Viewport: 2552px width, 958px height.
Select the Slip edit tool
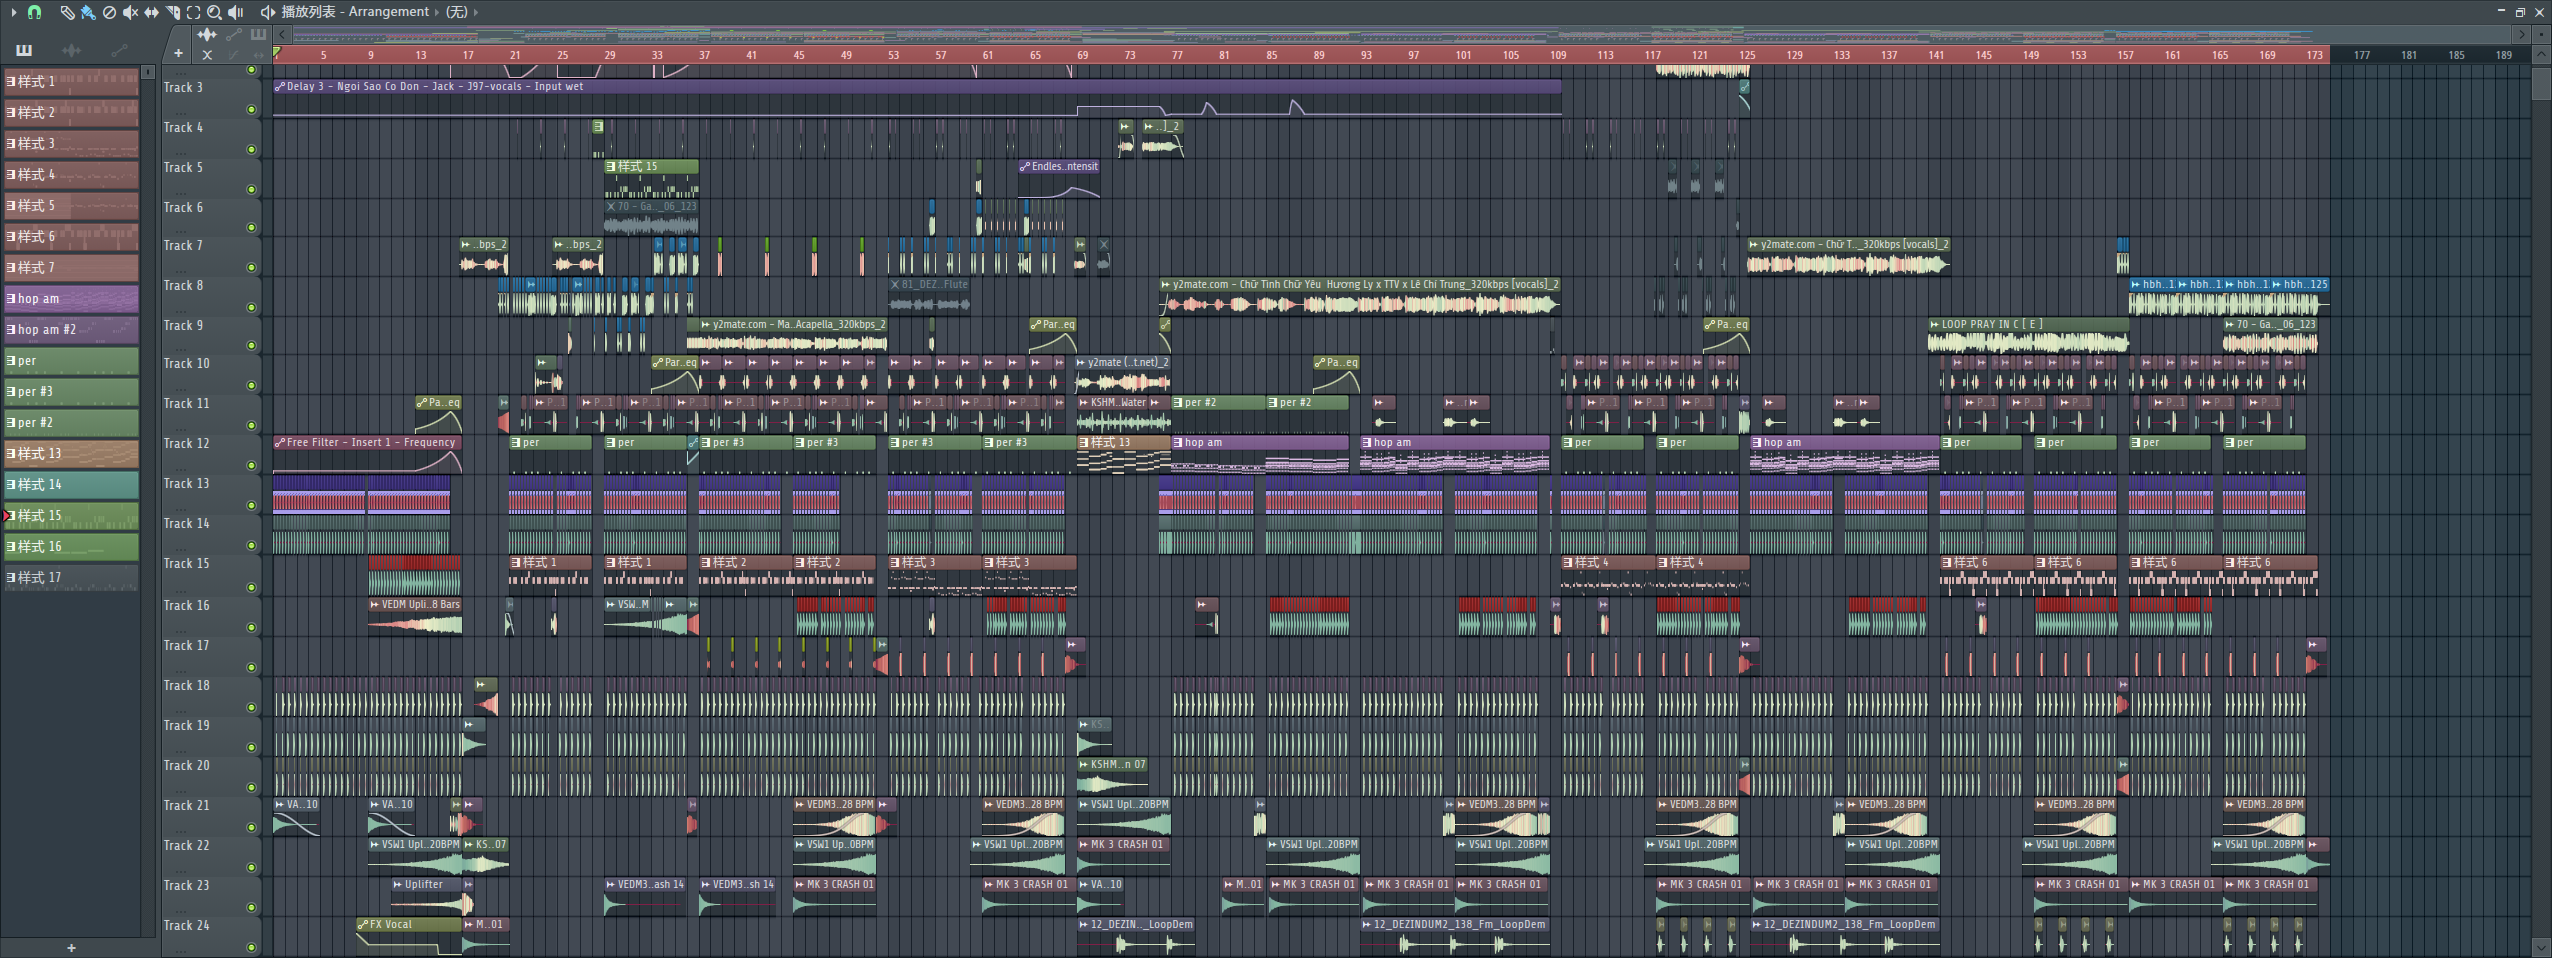(151, 12)
